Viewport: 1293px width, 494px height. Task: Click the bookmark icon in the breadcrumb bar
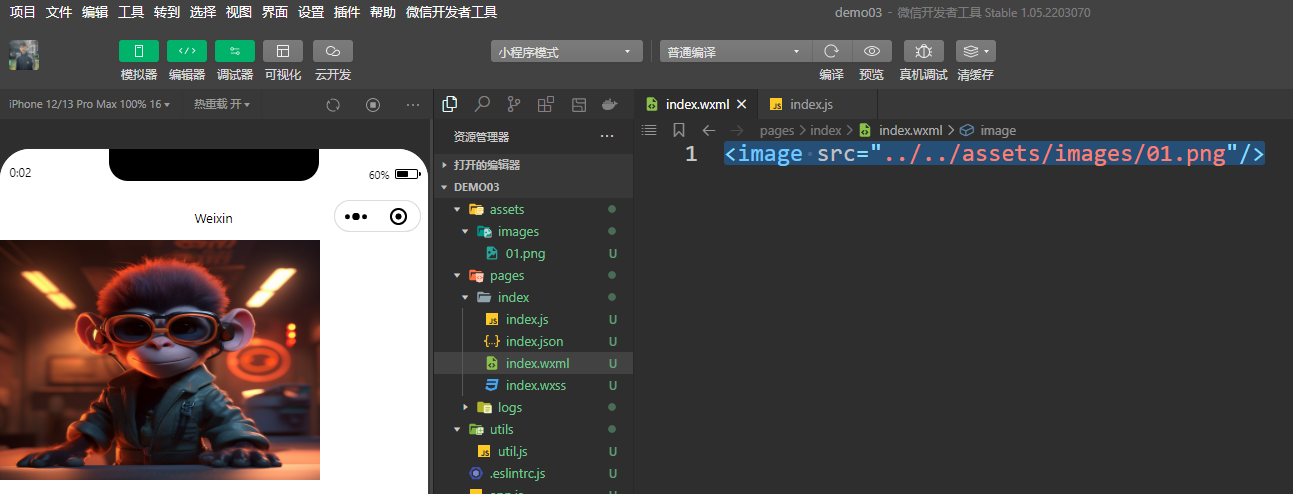pos(678,130)
